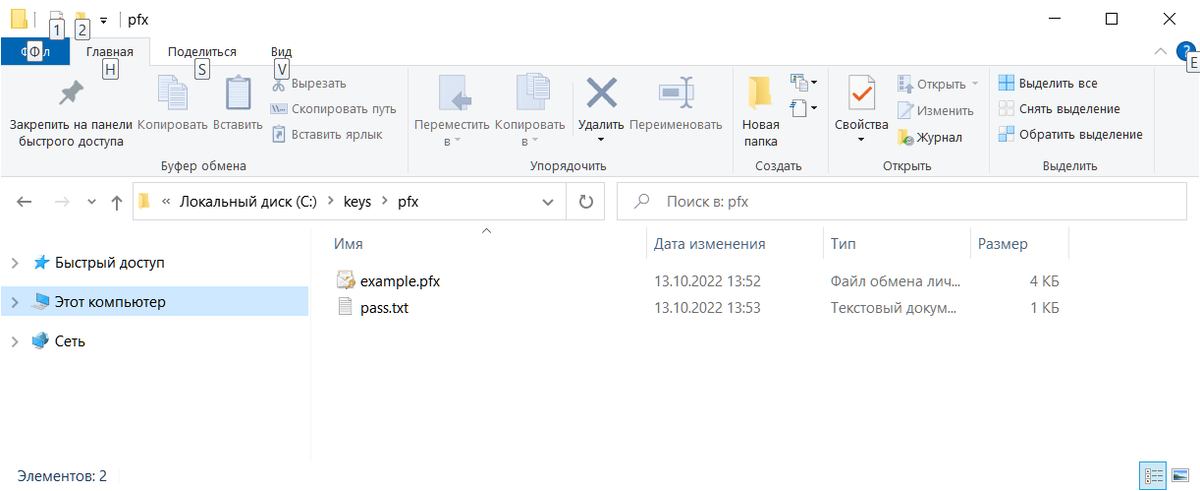1200x491 pixels.
Task: Select Этот компьютер in navigation pane
Action: (110, 301)
